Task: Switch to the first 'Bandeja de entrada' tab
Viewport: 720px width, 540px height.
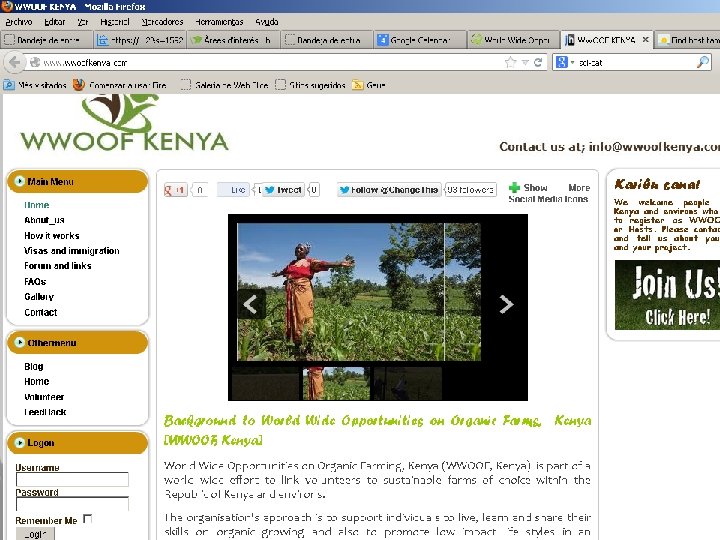Action: coord(47,40)
